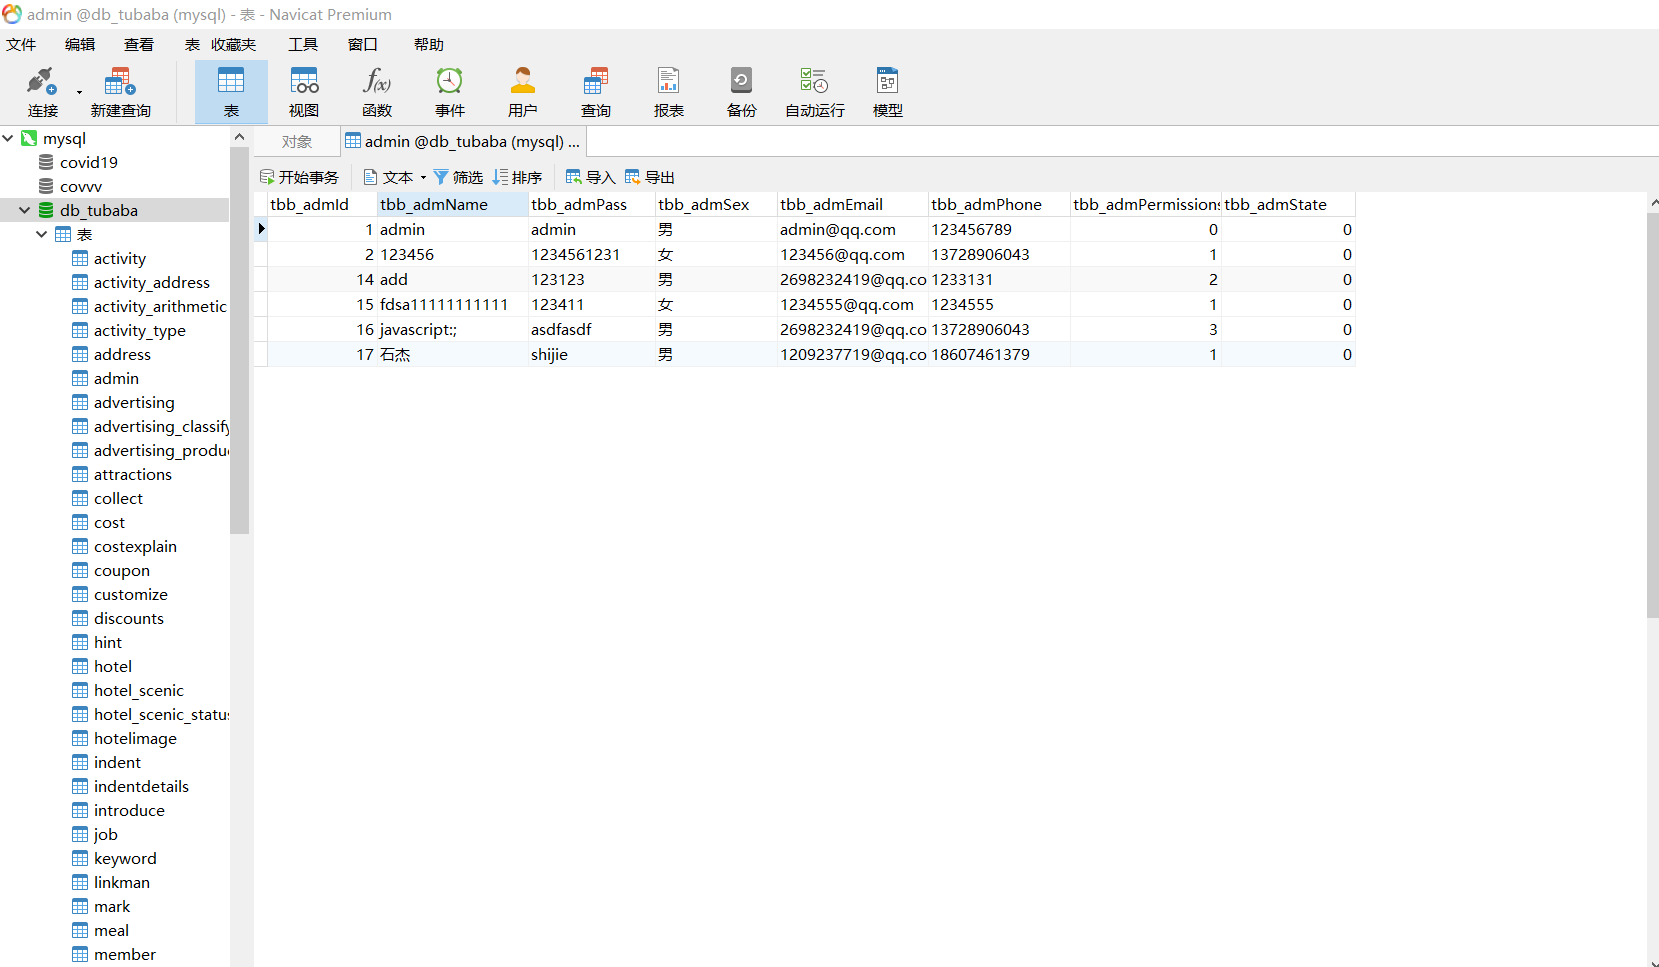The height and width of the screenshot is (967, 1659).
Task: Select the cell containing fdsa11111111111
Action: click(452, 304)
